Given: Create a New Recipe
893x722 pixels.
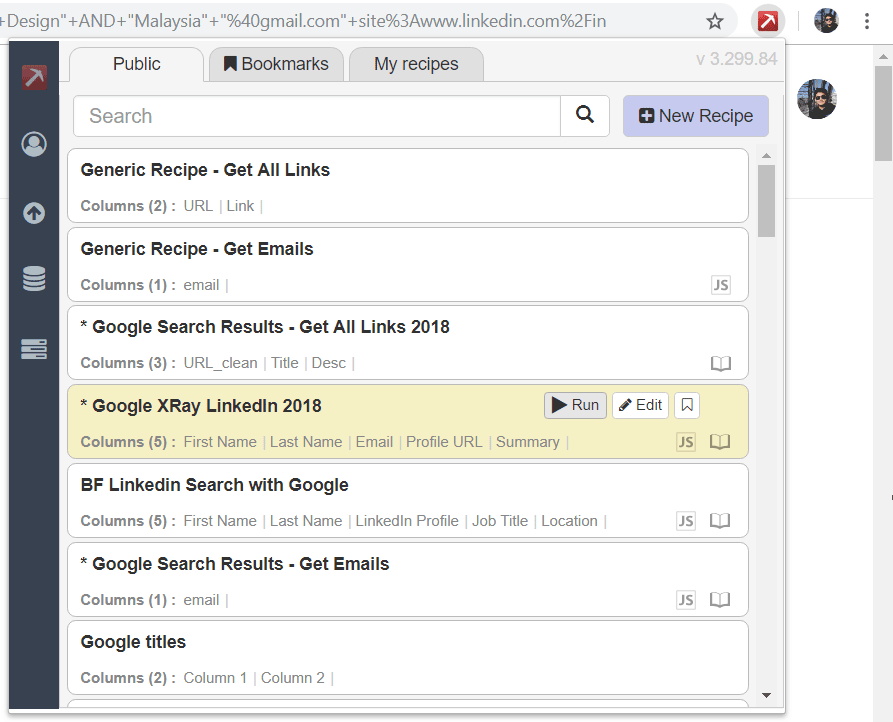Looking at the screenshot, I should pos(696,116).
